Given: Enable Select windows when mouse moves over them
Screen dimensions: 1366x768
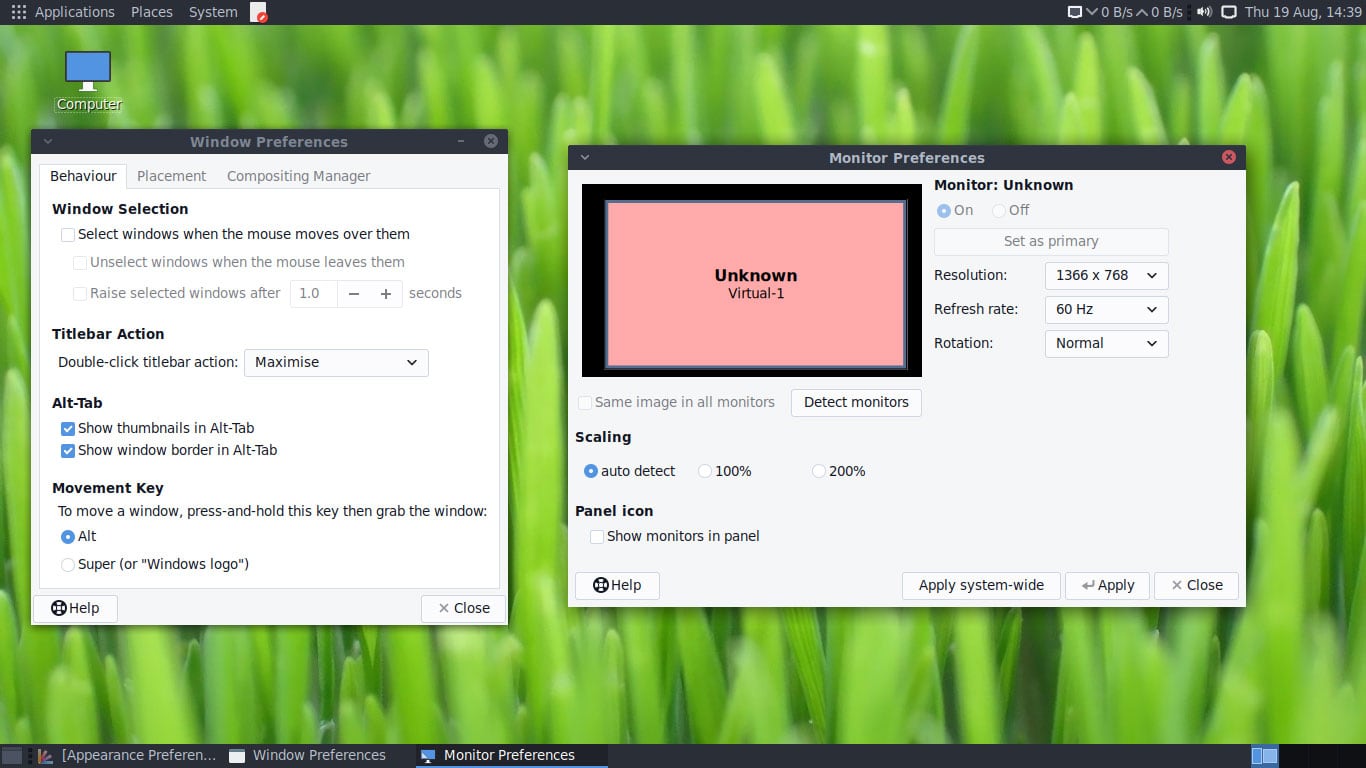Looking at the screenshot, I should (68, 235).
